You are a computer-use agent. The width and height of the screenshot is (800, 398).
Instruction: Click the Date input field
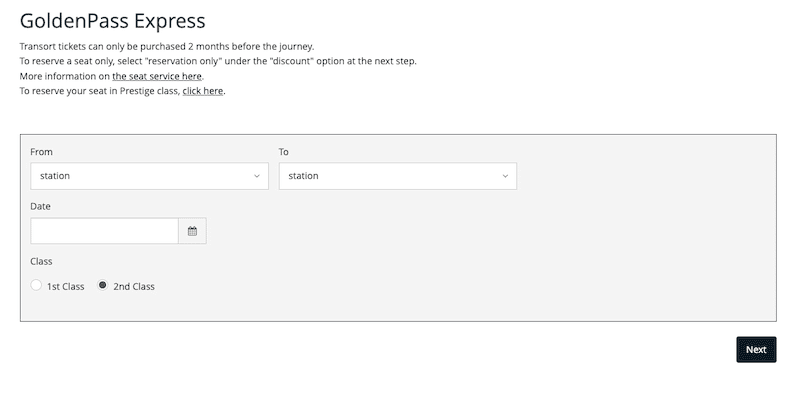105,231
